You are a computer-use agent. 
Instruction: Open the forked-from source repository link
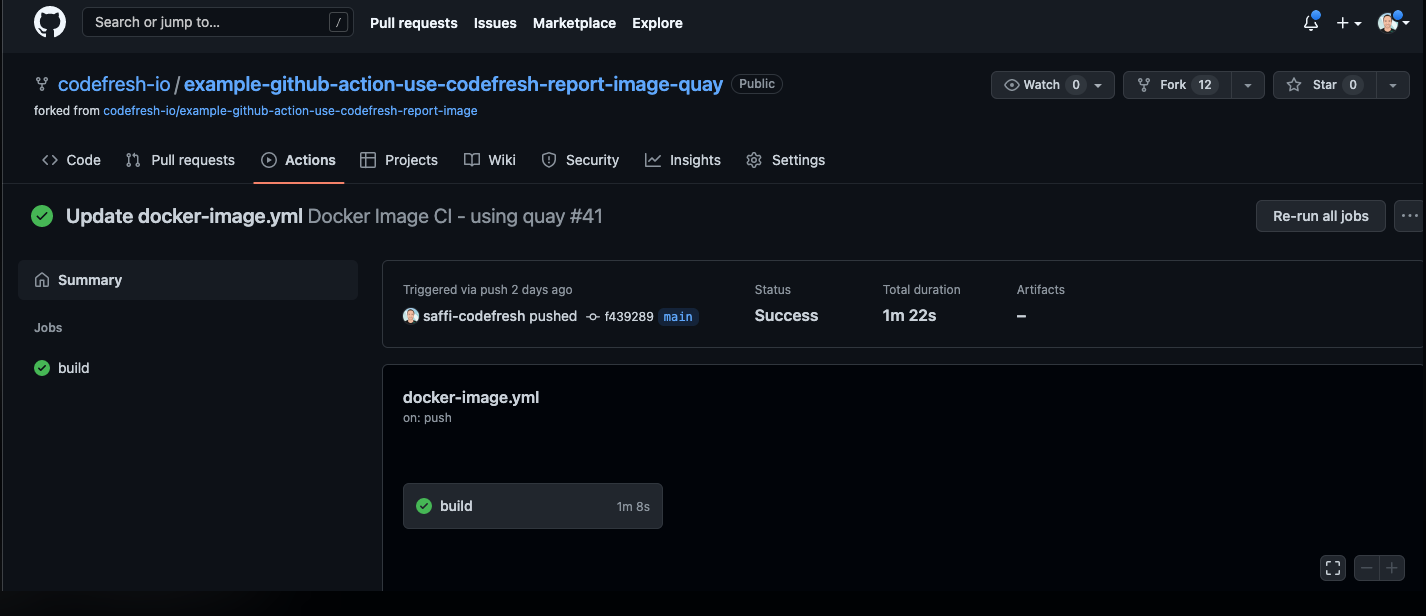pyautogui.click(x=290, y=111)
